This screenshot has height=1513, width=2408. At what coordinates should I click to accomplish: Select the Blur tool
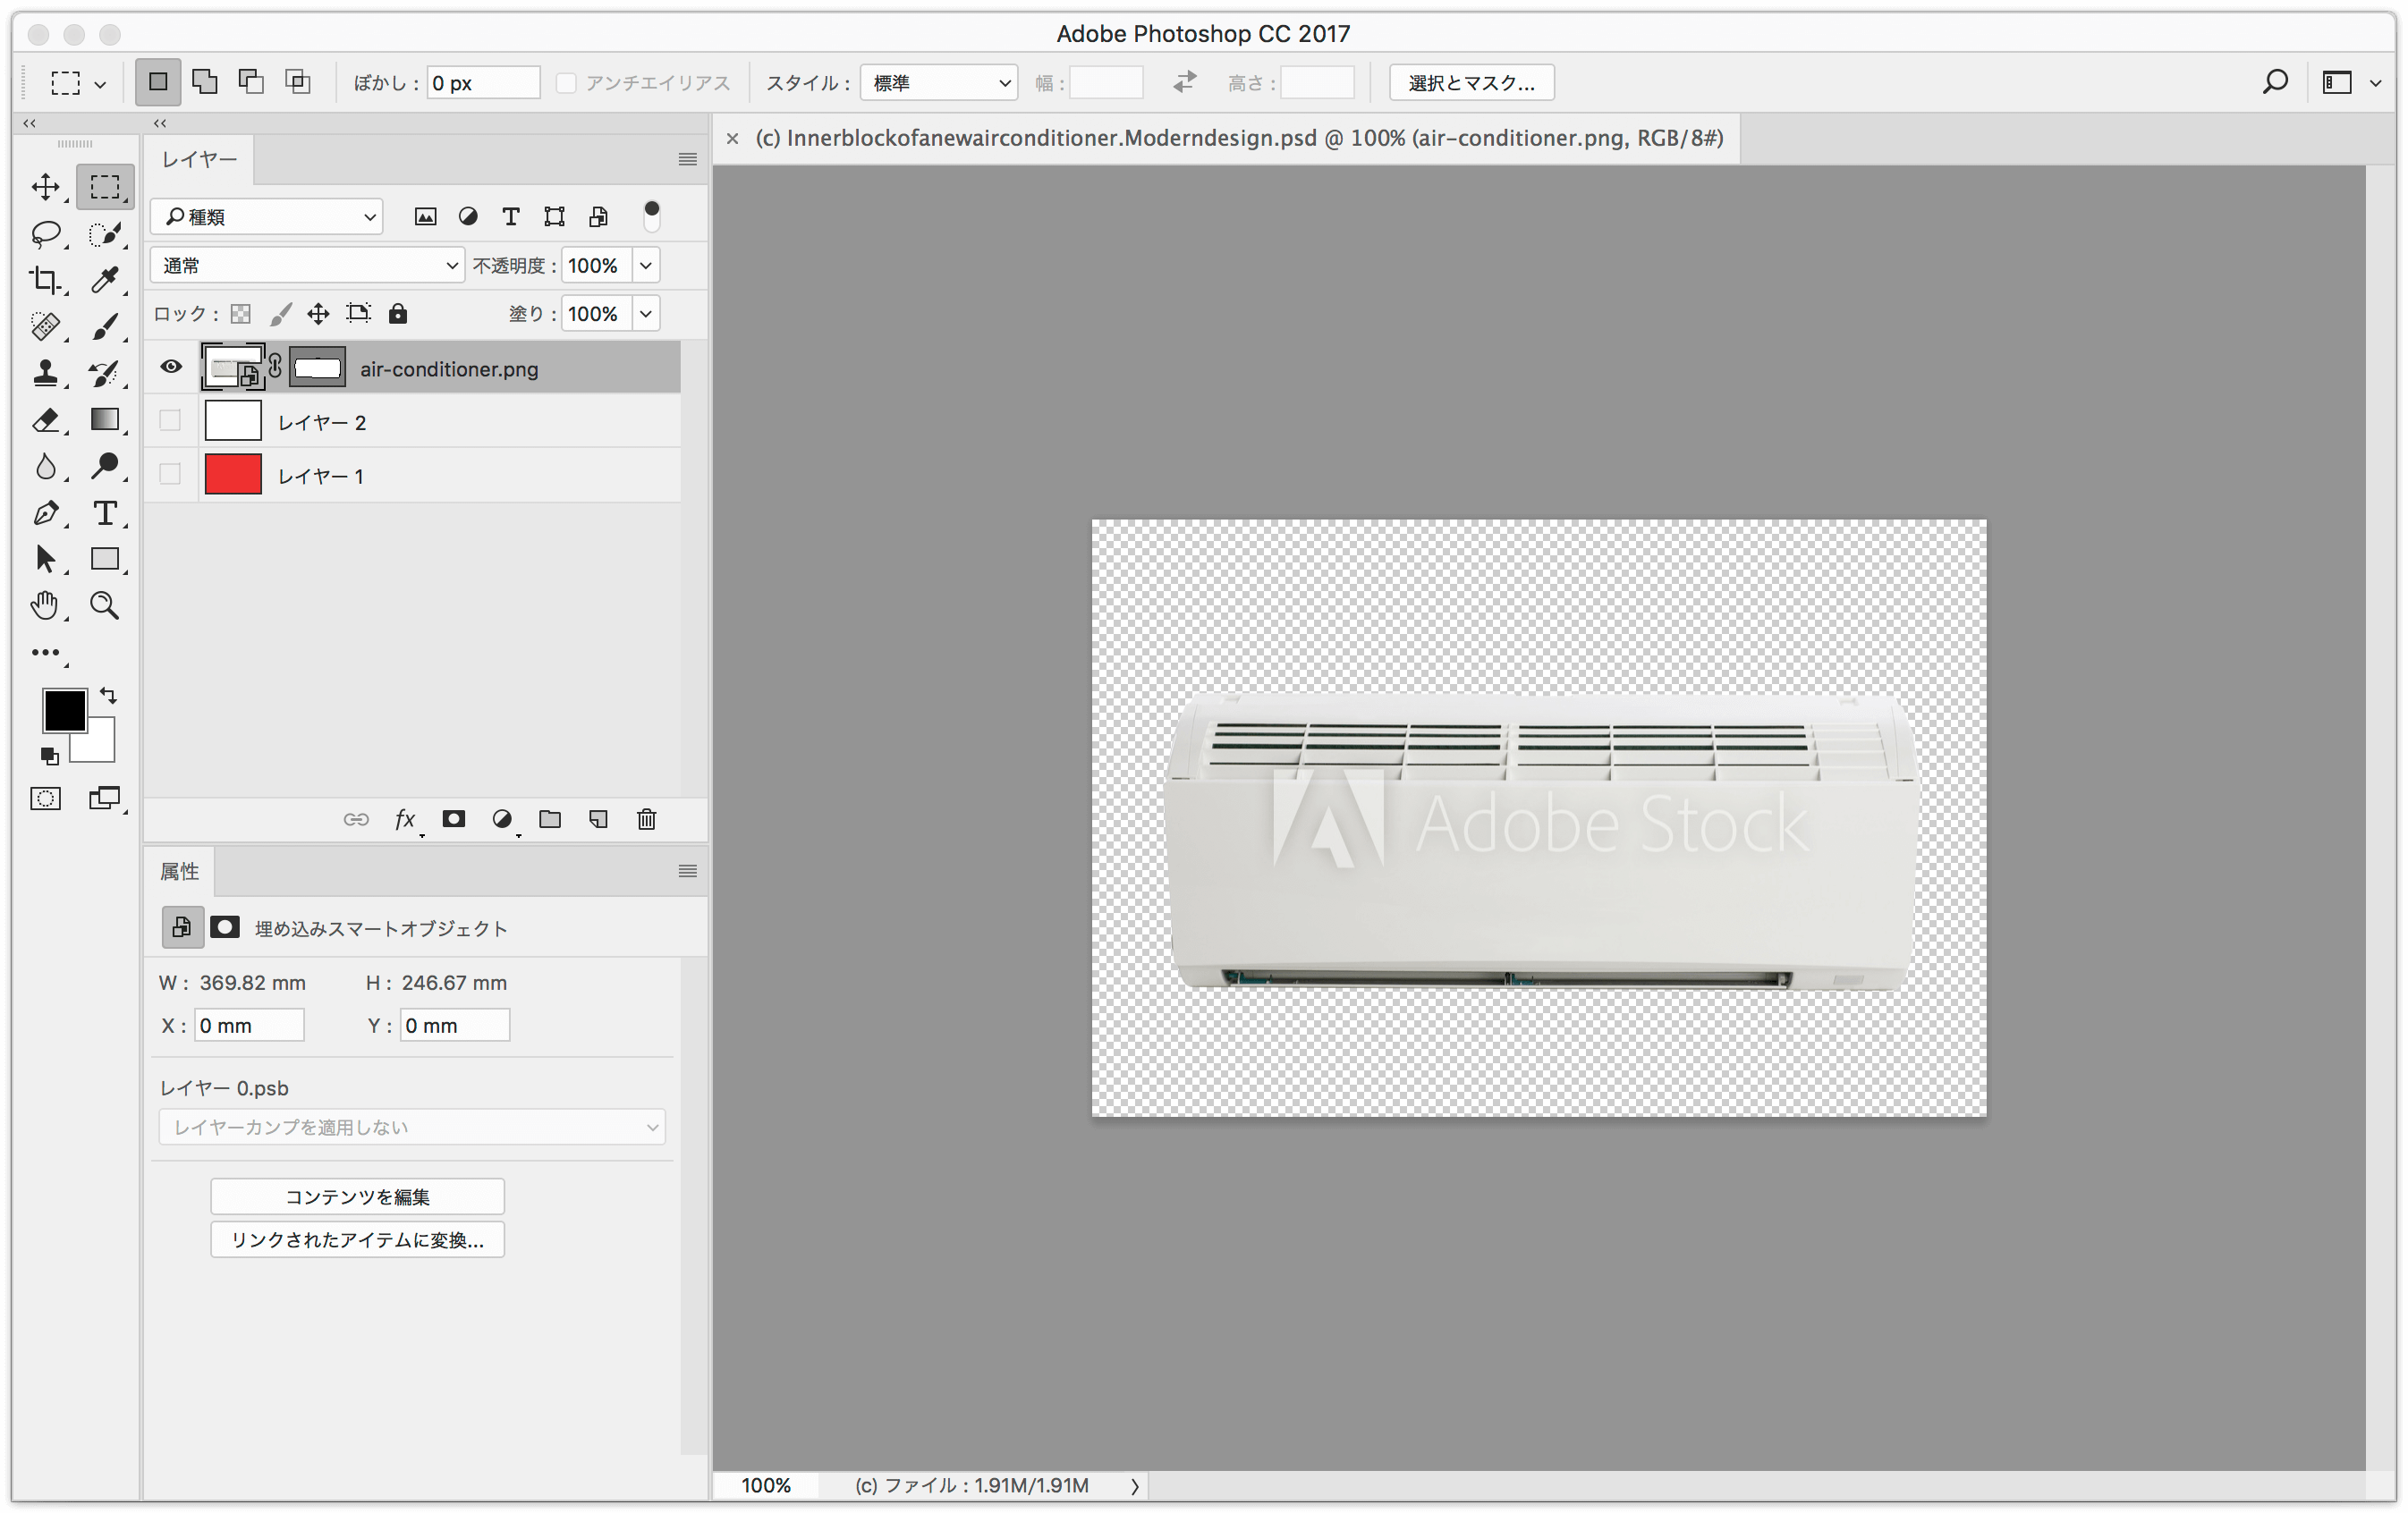coord(46,466)
